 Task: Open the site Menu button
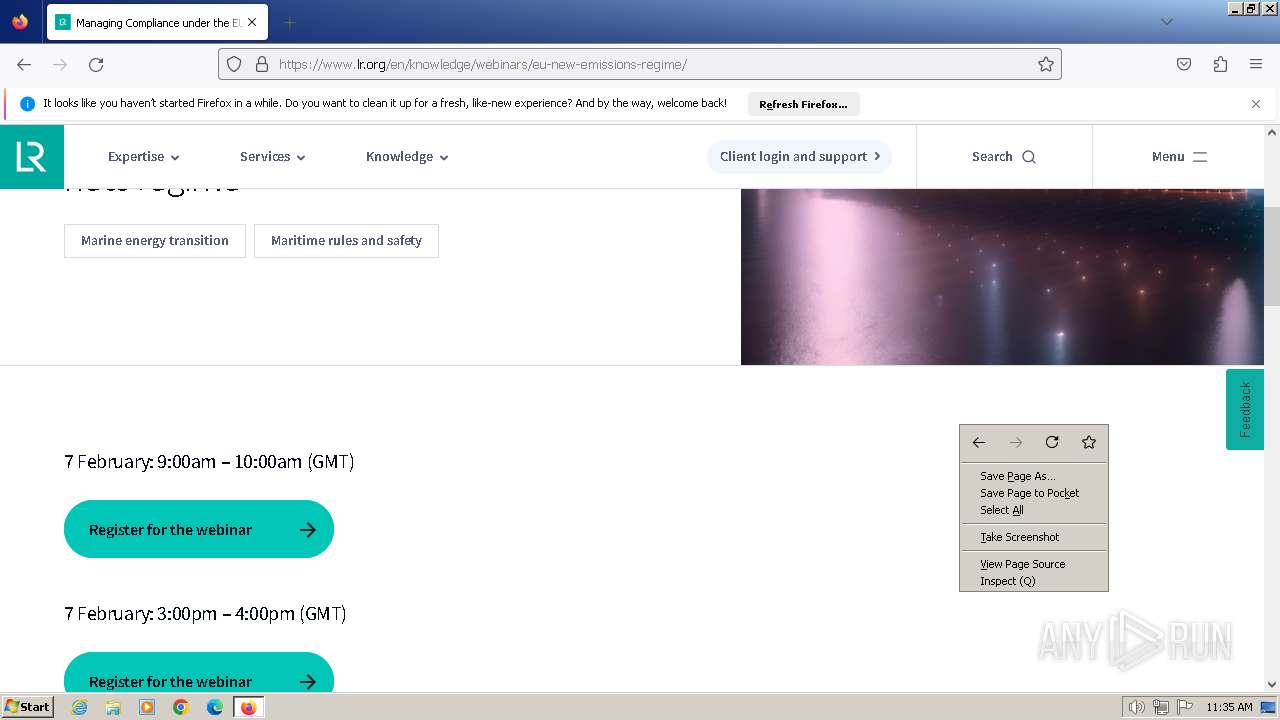coord(1179,157)
